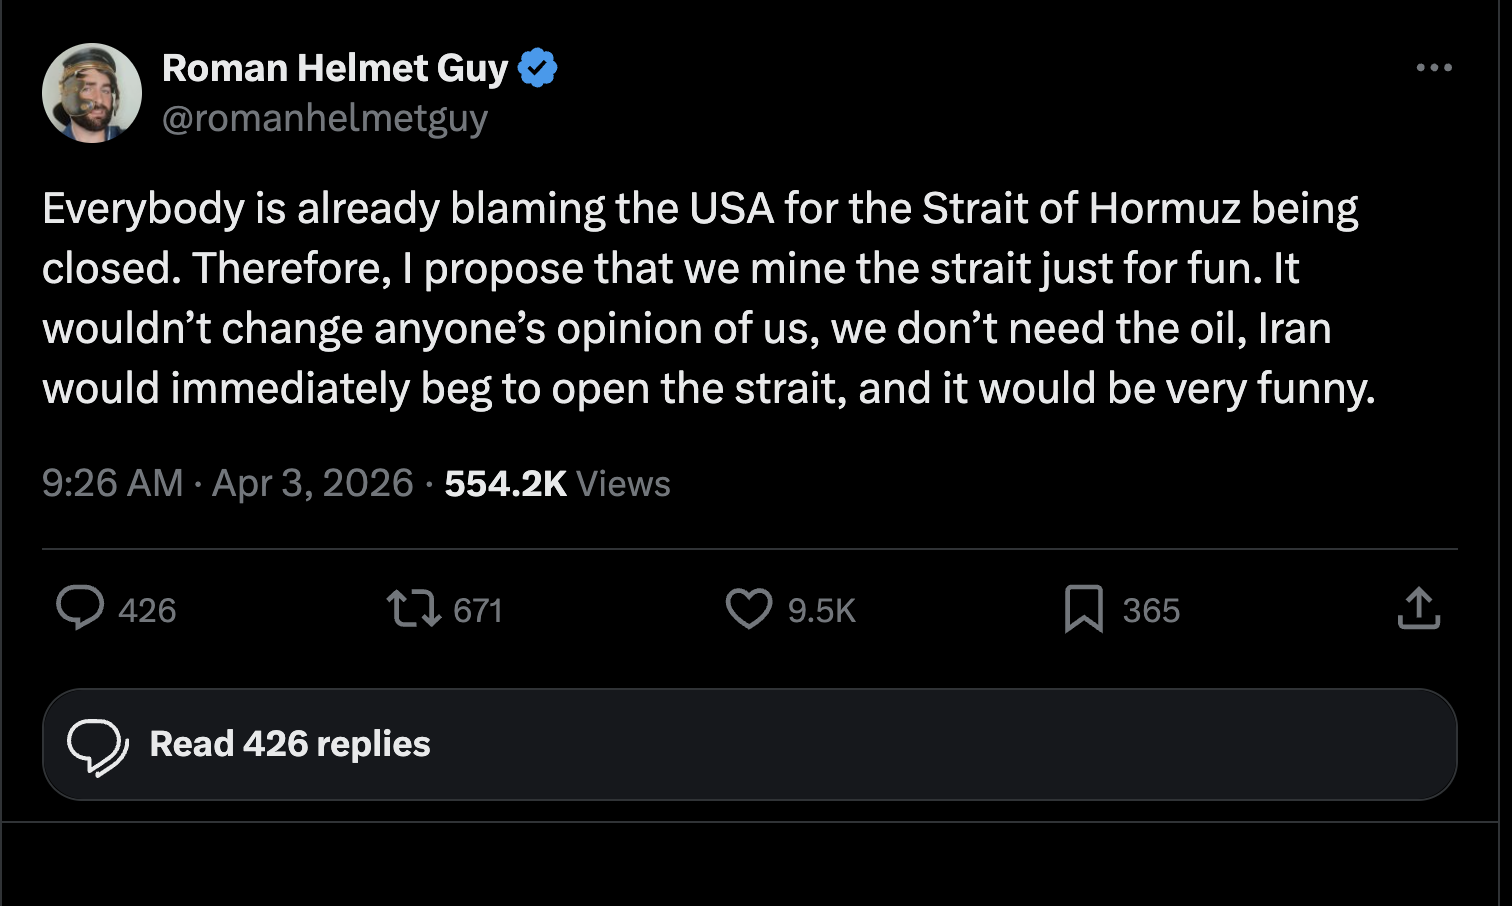
Task: Click the Apr 3, 2026 date
Action: (313, 484)
